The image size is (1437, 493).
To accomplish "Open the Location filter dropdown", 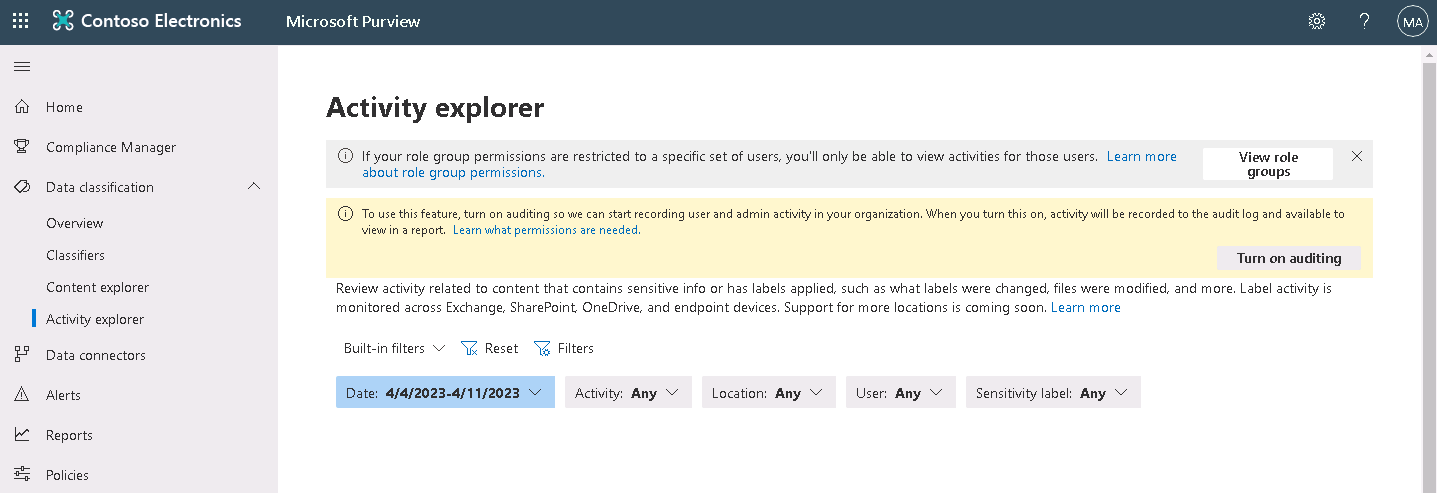I will [768, 393].
